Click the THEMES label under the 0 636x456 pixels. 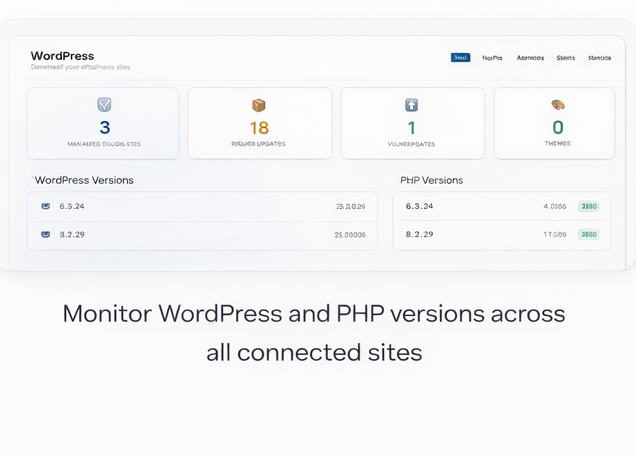coord(558,143)
